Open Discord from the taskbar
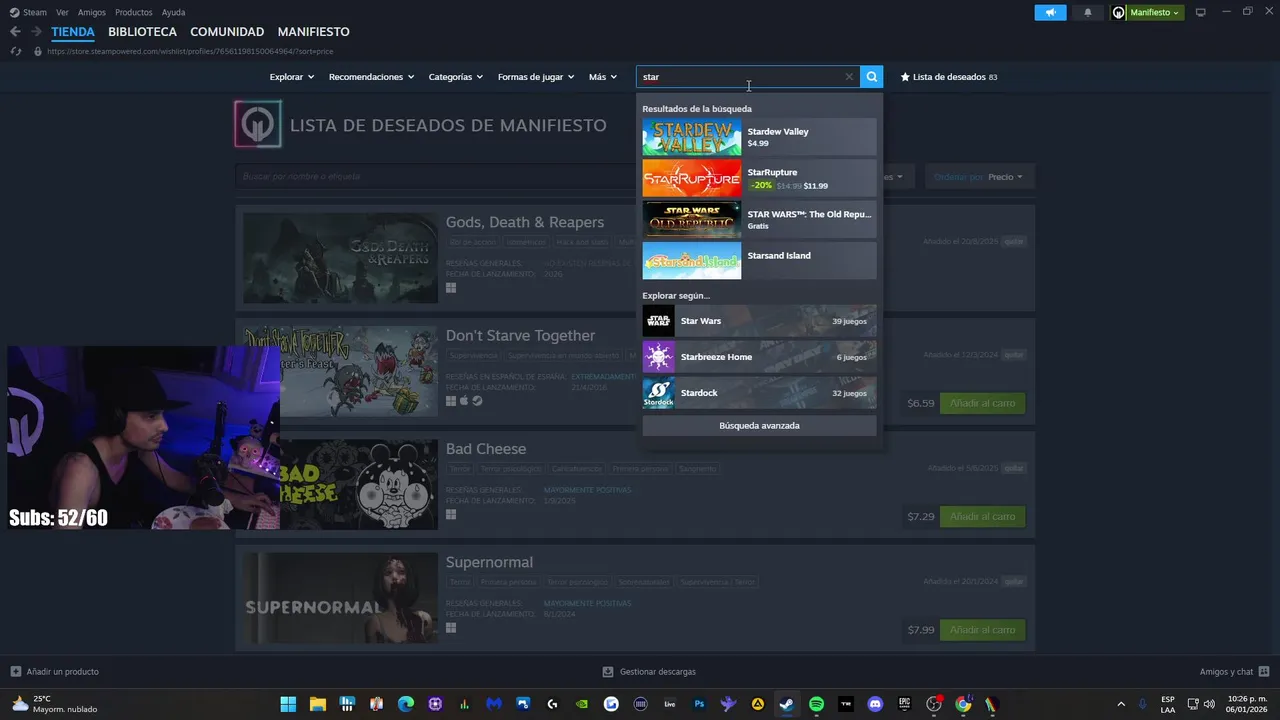This screenshot has width=1280, height=720. point(875,704)
